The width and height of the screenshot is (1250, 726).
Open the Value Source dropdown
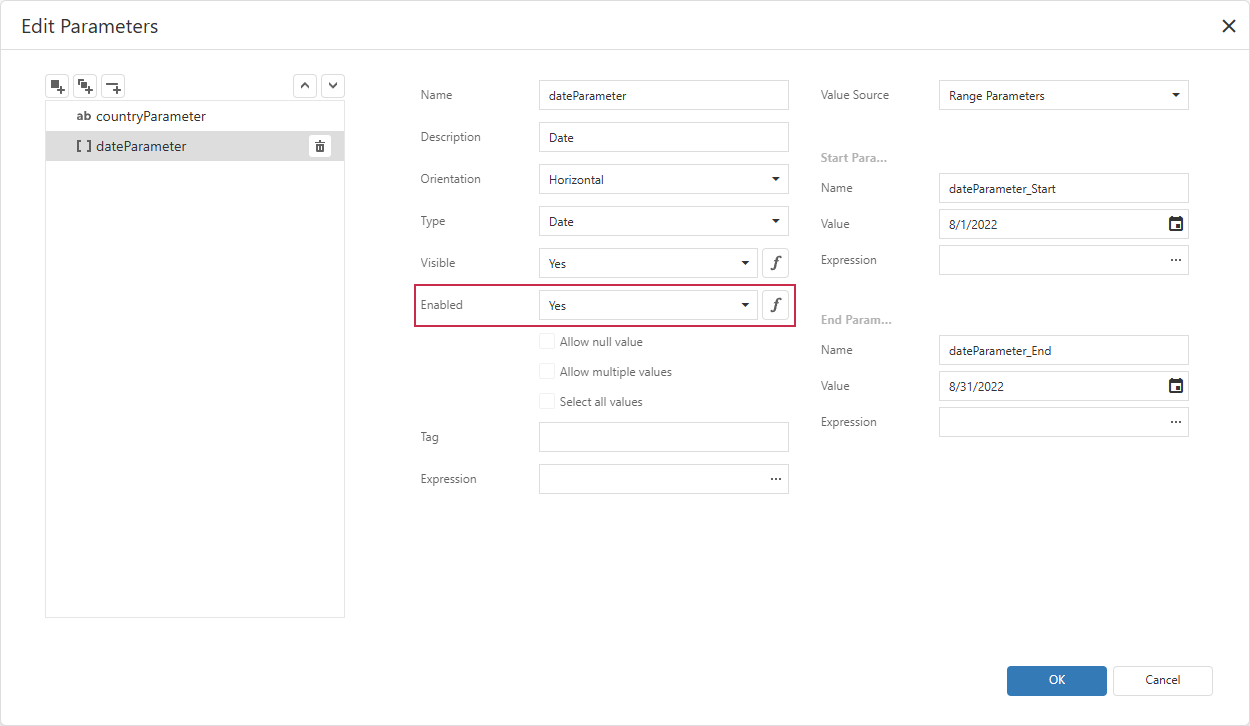[1064, 95]
